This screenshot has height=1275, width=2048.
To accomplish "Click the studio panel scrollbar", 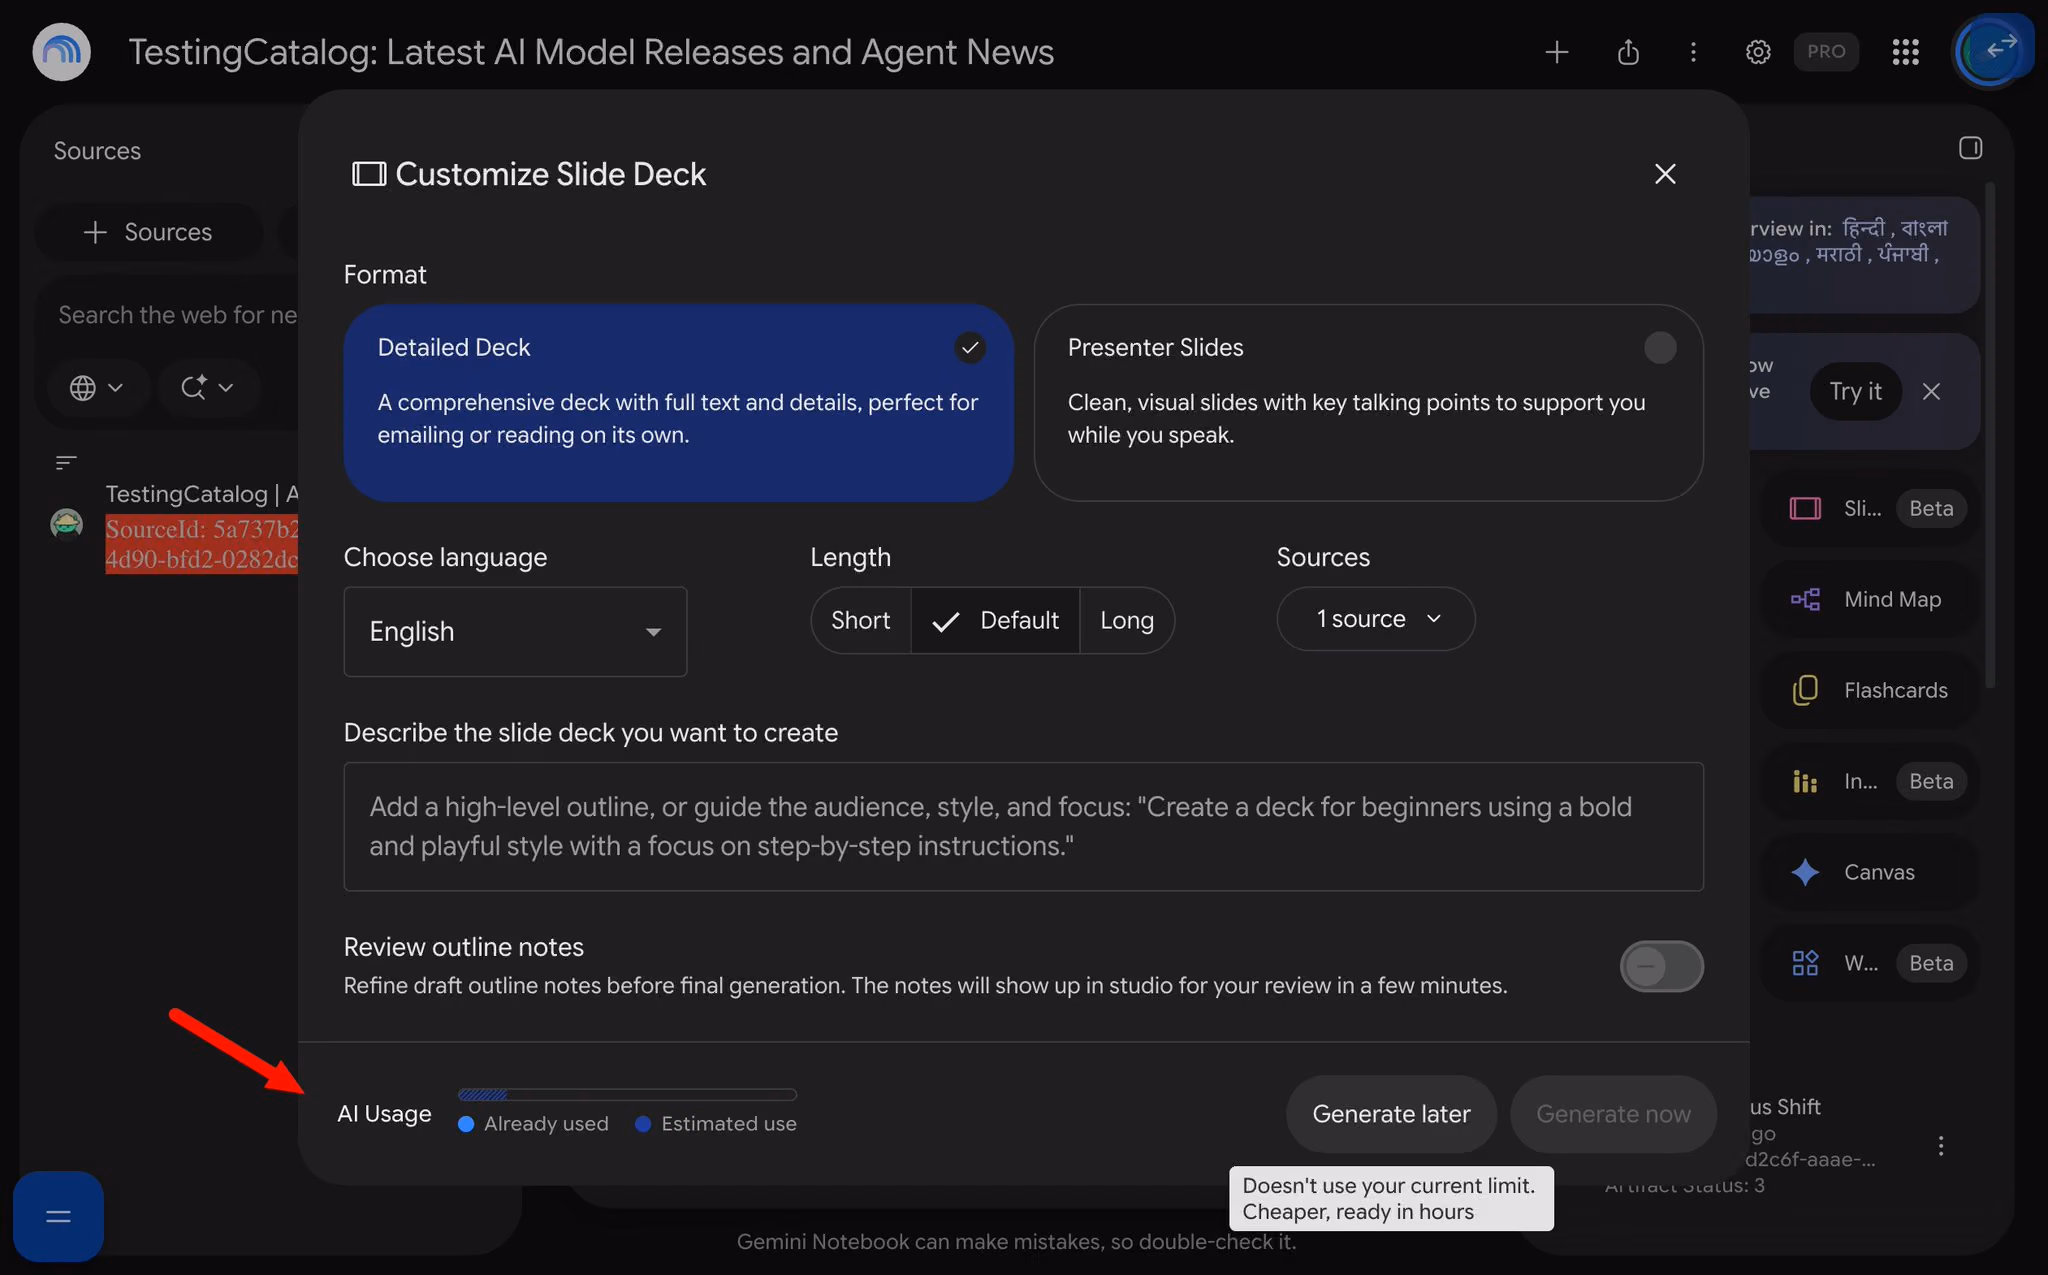I will [1990, 435].
